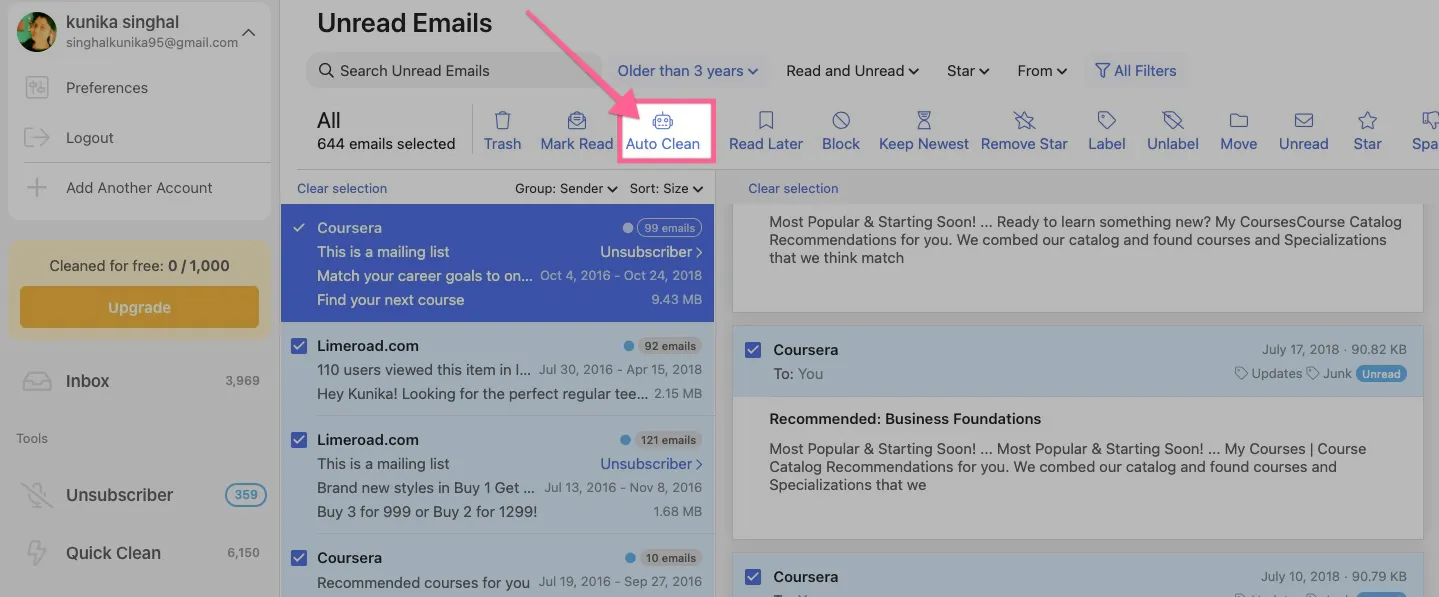Uncheck the Coursera July 17, 2018 email
Screen dimensions: 1439x597
click(753, 350)
